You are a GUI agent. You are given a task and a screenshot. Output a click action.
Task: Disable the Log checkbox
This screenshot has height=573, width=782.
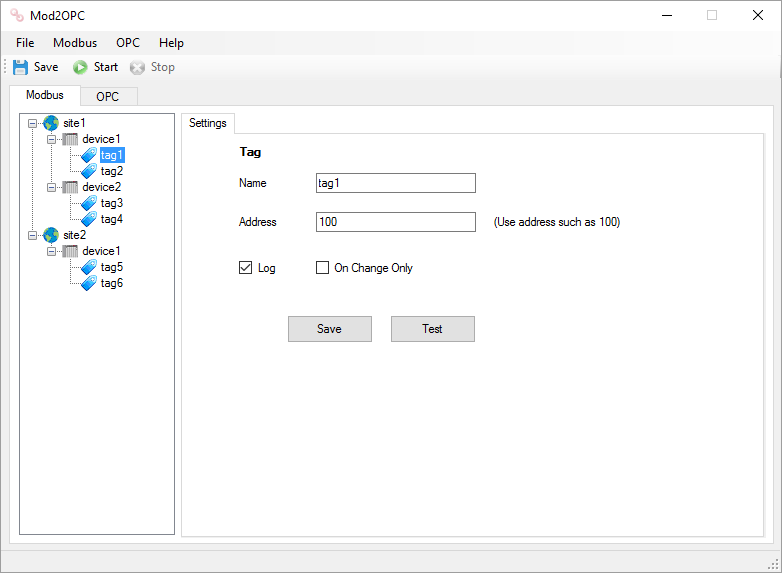coord(245,268)
